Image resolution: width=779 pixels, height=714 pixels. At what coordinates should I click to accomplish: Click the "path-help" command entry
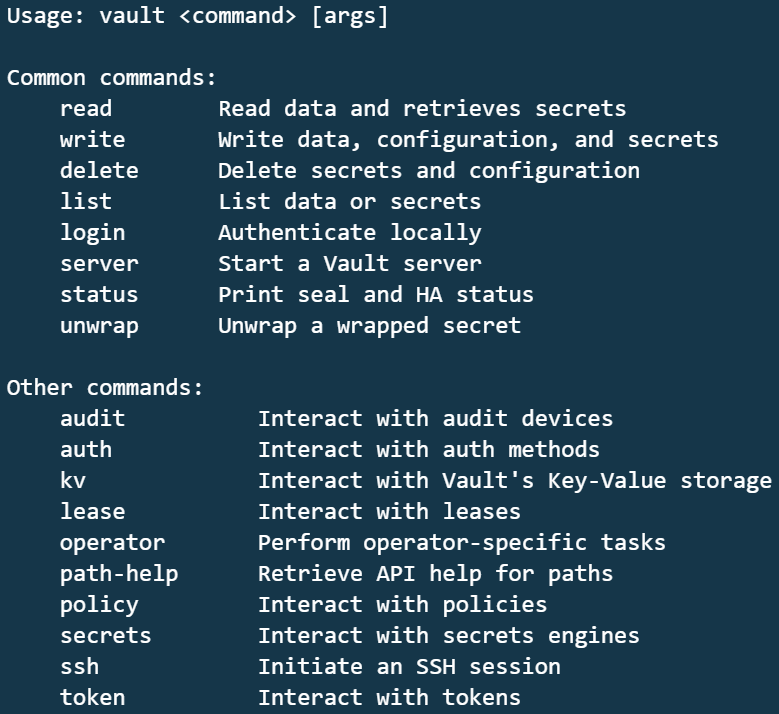[x=119, y=573]
